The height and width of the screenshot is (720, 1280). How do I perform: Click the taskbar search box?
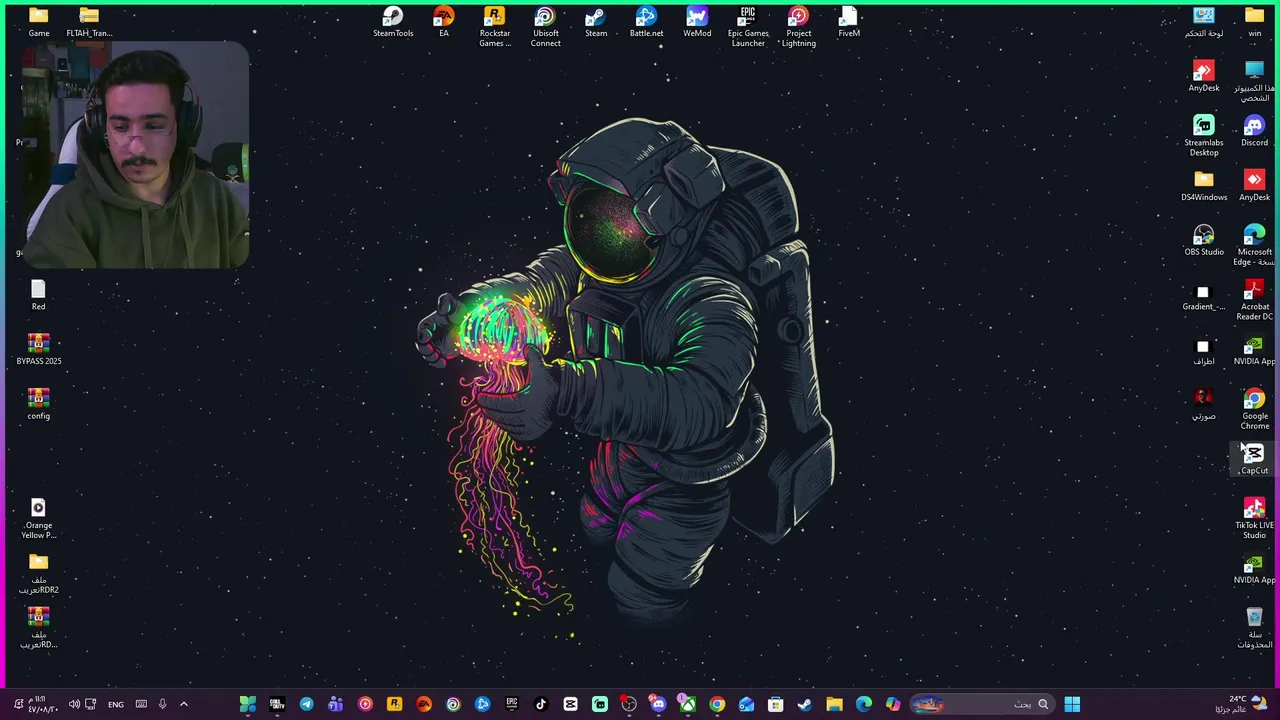click(982, 704)
